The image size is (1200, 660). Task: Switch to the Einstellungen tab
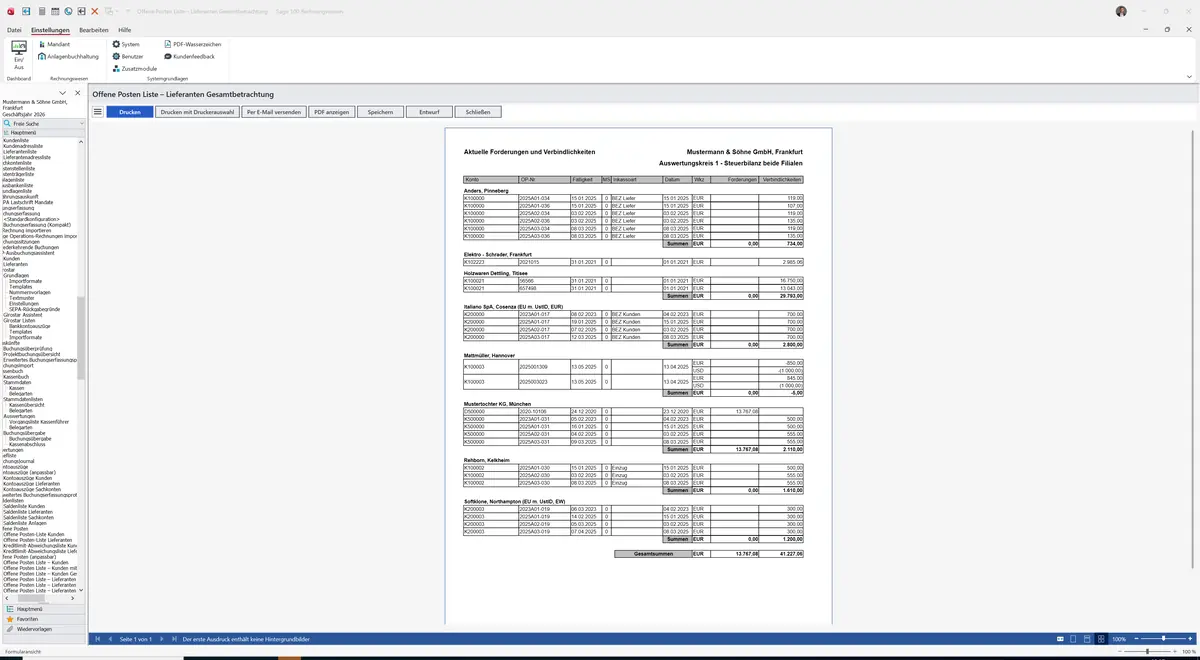coord(50,30)
